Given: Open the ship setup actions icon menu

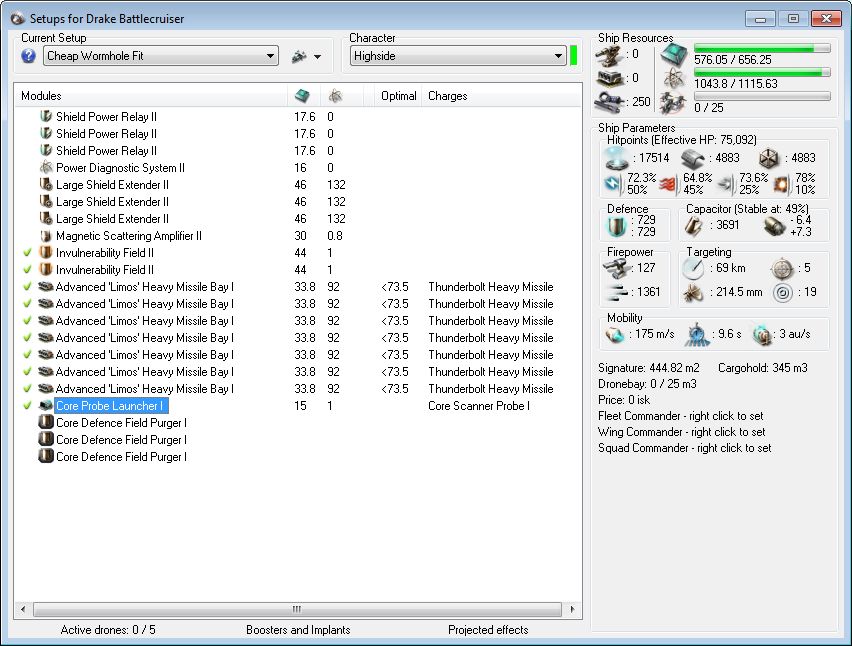Looking at the screenshot, I should pyautogui.click(x=299, y=56).
